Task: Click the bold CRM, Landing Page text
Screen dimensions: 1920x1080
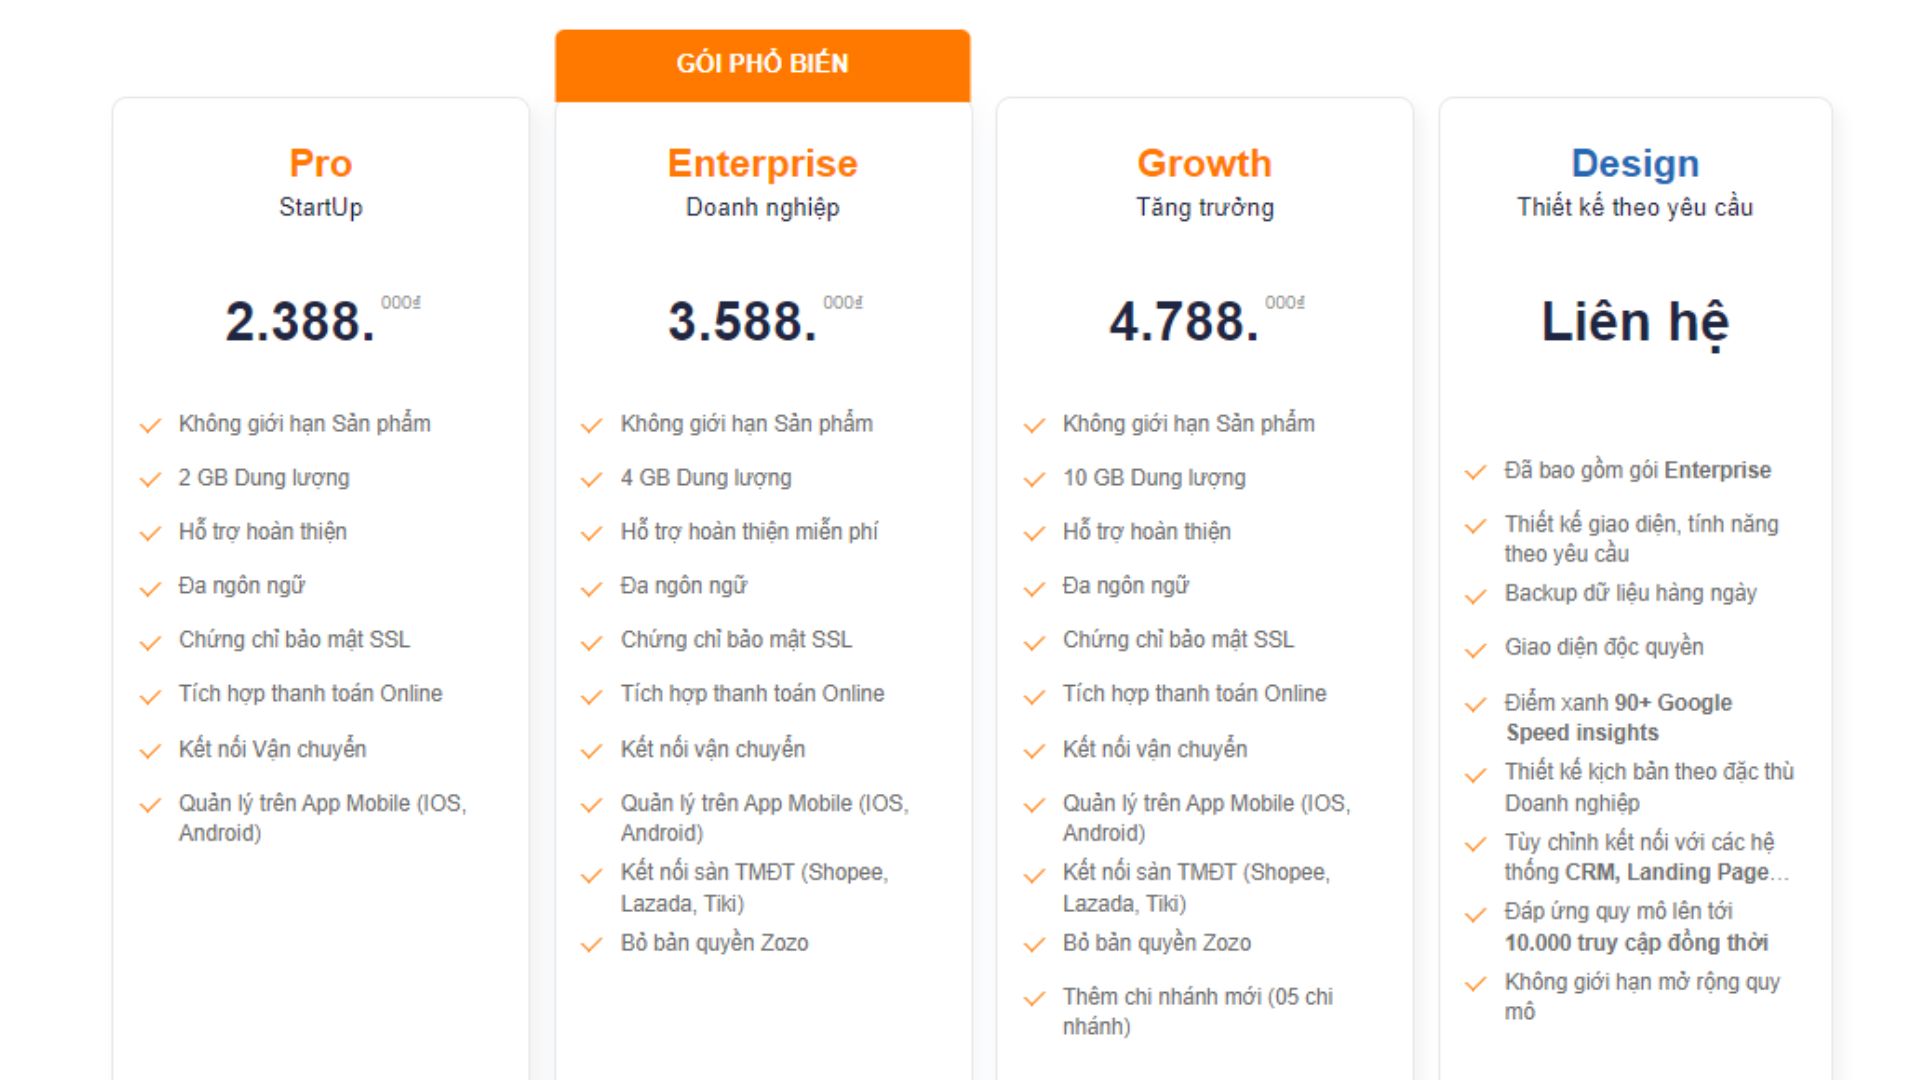Action: 1667,873
